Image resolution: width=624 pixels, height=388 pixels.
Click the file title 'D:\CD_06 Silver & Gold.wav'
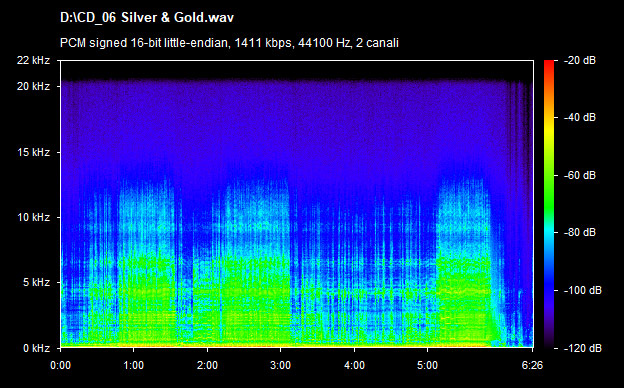[147, 18]
